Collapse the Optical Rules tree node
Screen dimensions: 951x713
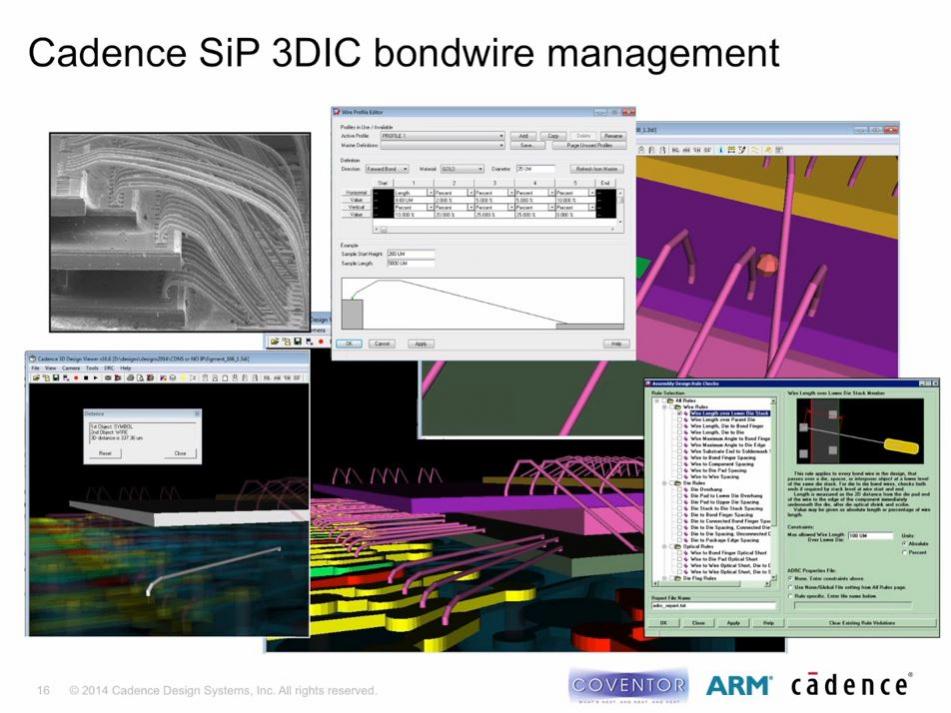click(666, 546)
